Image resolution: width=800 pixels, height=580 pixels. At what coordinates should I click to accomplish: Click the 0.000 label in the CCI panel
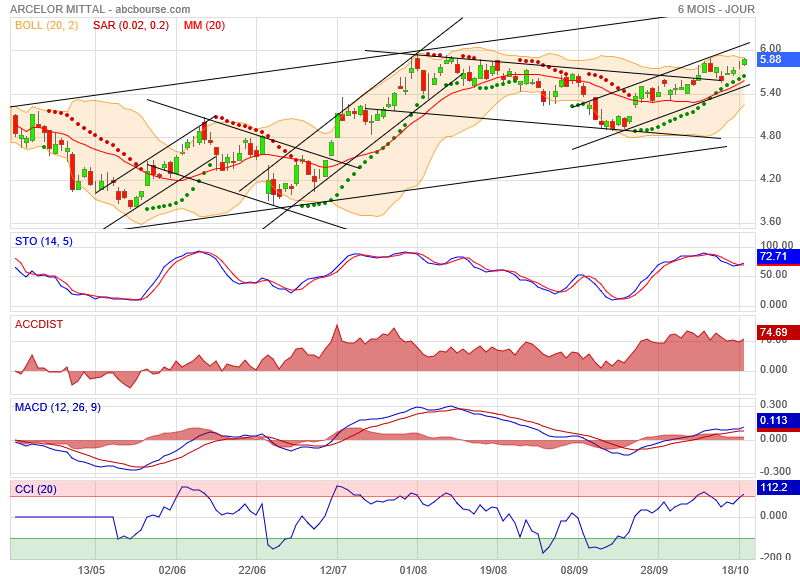pyautogui.click(x=773, y=515)
